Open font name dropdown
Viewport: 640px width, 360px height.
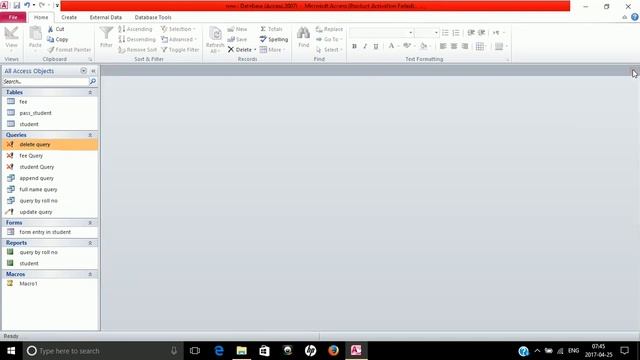[410, 33]
